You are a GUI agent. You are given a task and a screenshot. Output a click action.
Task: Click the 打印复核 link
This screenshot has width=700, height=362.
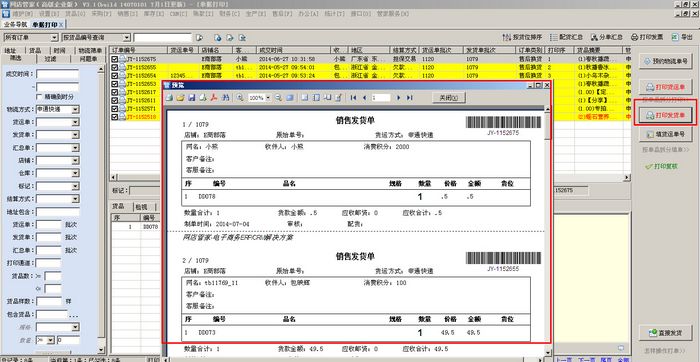click(662, 166)
